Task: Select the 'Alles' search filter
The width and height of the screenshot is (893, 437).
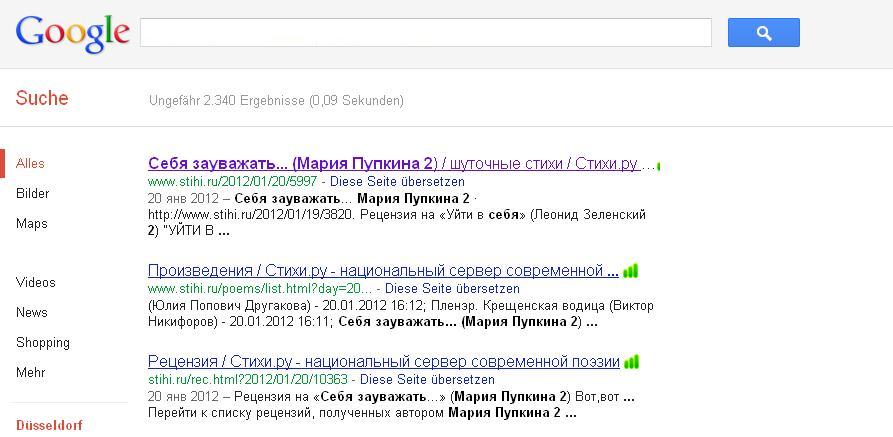Action: pos(30,164)
